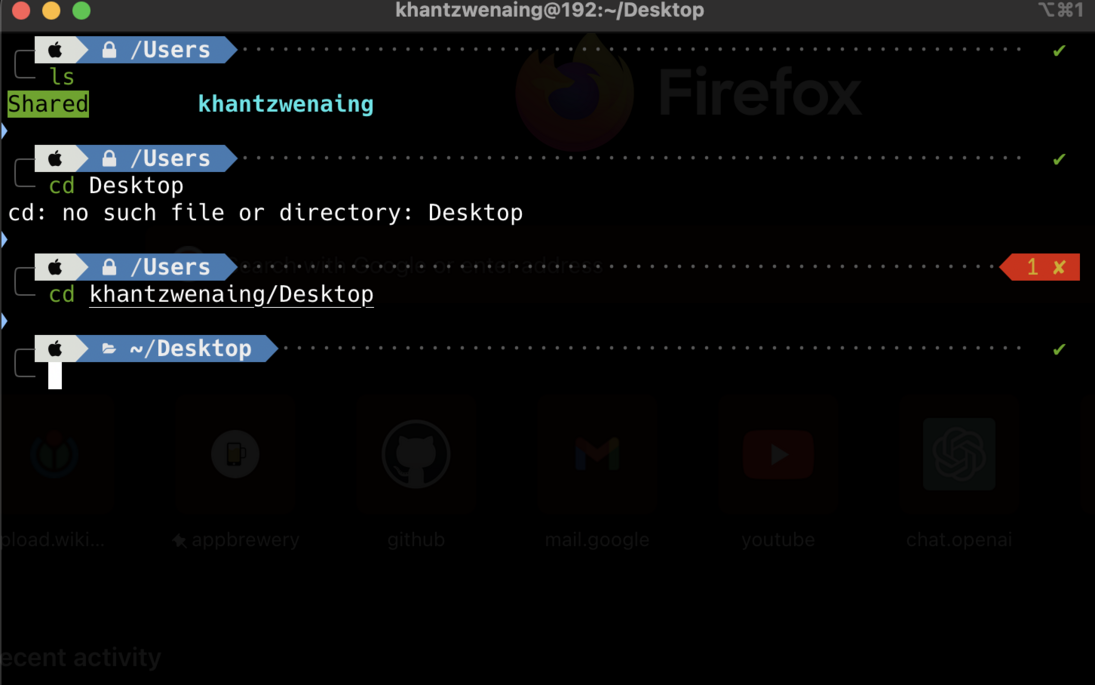Click the highlighted Shared directory name
Image resolution: width=1095 pixels, height=685 pixels.
pos(48,104)
